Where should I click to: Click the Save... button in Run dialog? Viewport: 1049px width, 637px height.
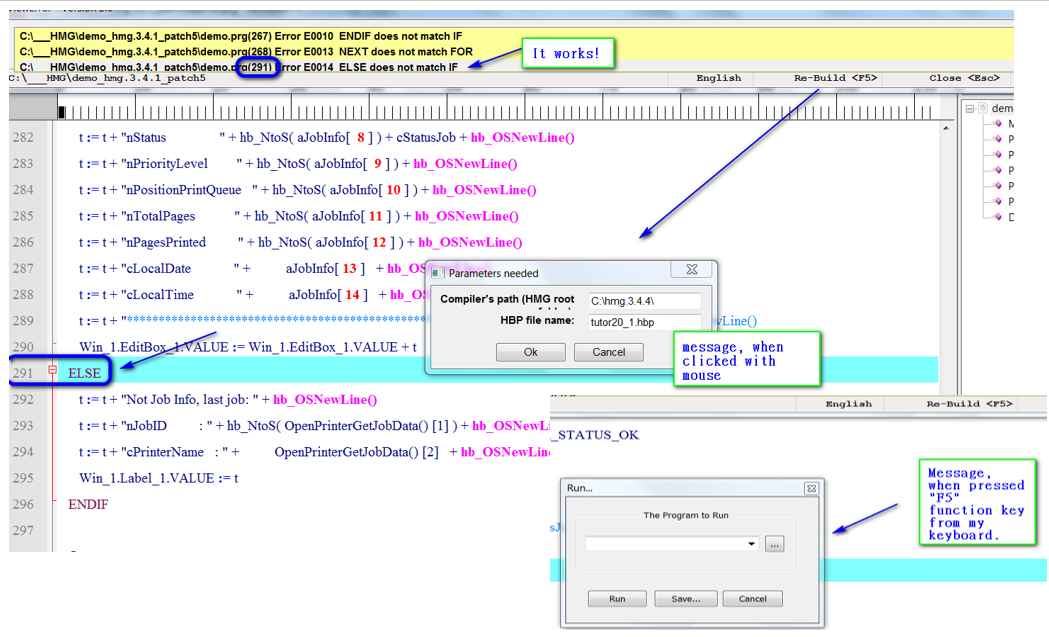click(x=685, y=599)
